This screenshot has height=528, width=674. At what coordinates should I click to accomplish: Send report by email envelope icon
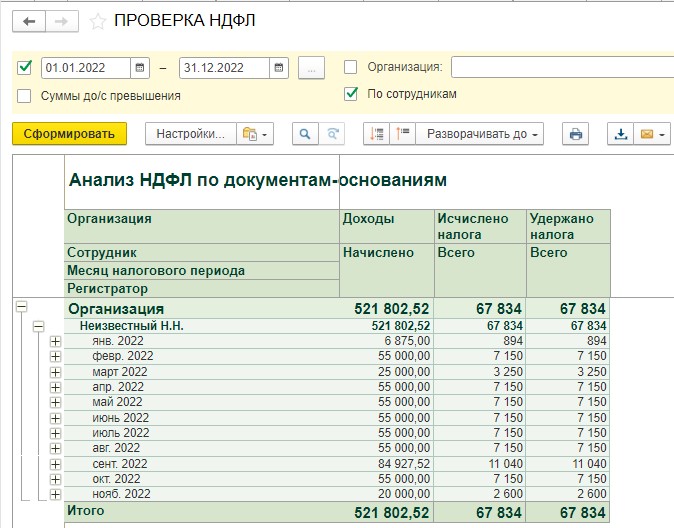646,134
